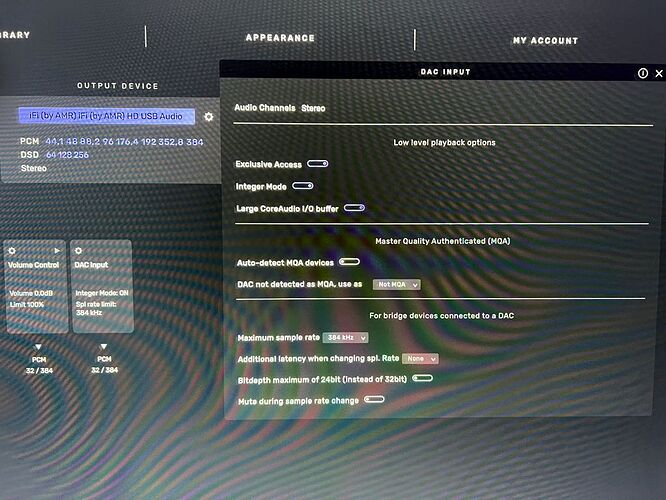Switch to the My Account tab
The height and width of the screenshot is (500, 666).
tap(545, 41)
